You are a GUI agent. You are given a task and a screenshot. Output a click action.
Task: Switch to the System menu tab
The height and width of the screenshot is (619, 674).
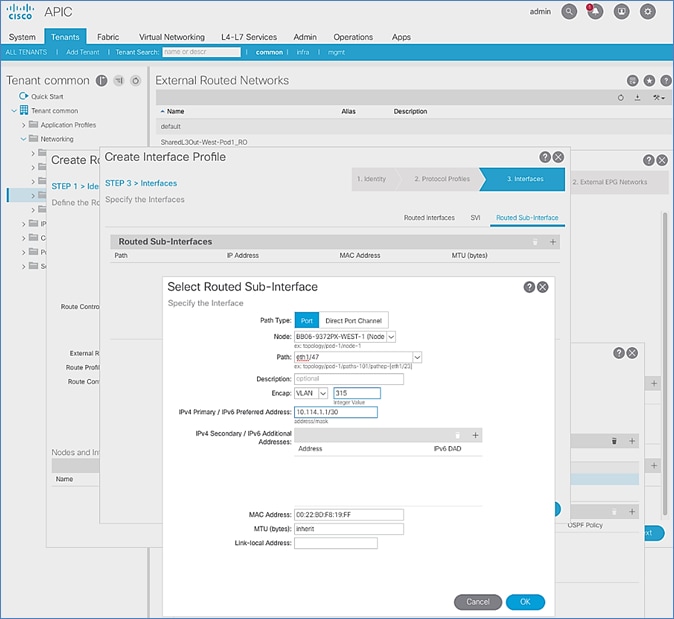[x=22, y=37]
